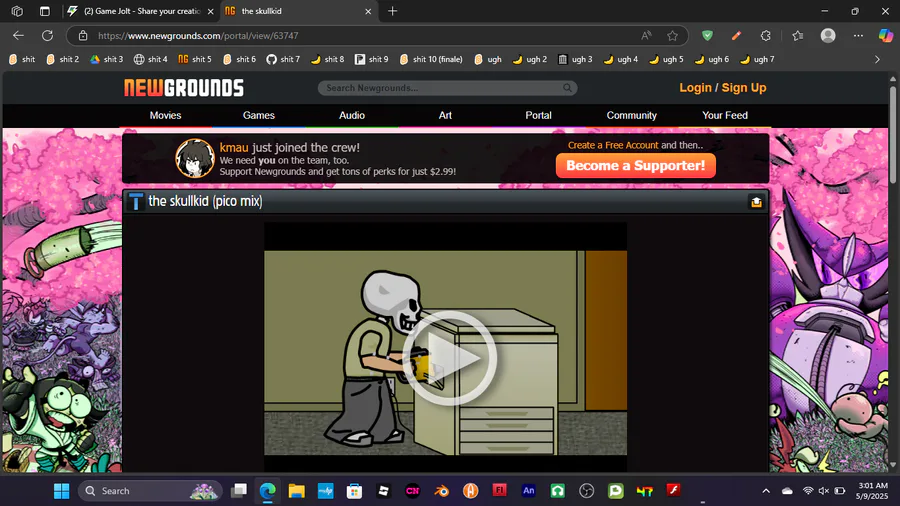
Task: Open the Games menu
Action: [x=259, y=115]
